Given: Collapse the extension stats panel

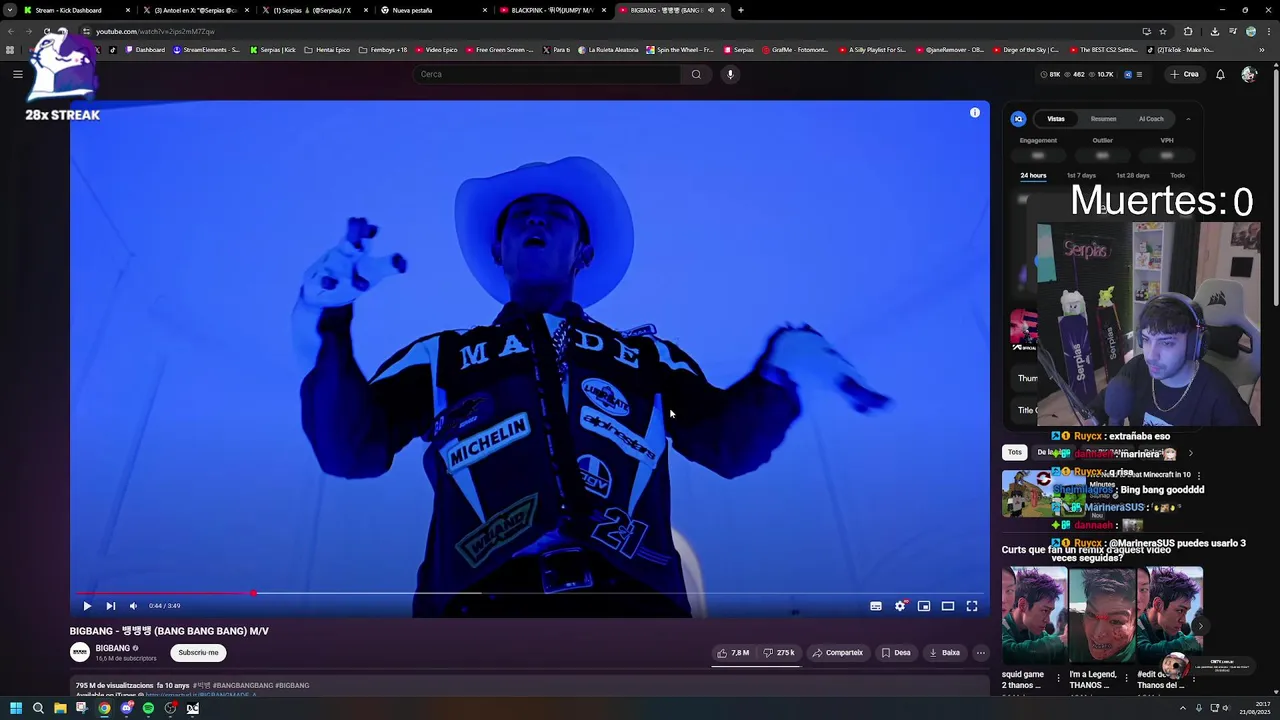Looking at the screenshot, I should (x=1188, y=119).
